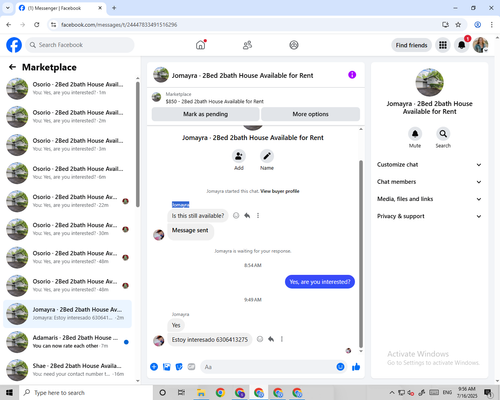Attach a file with the photo icon

pos(166,367)
